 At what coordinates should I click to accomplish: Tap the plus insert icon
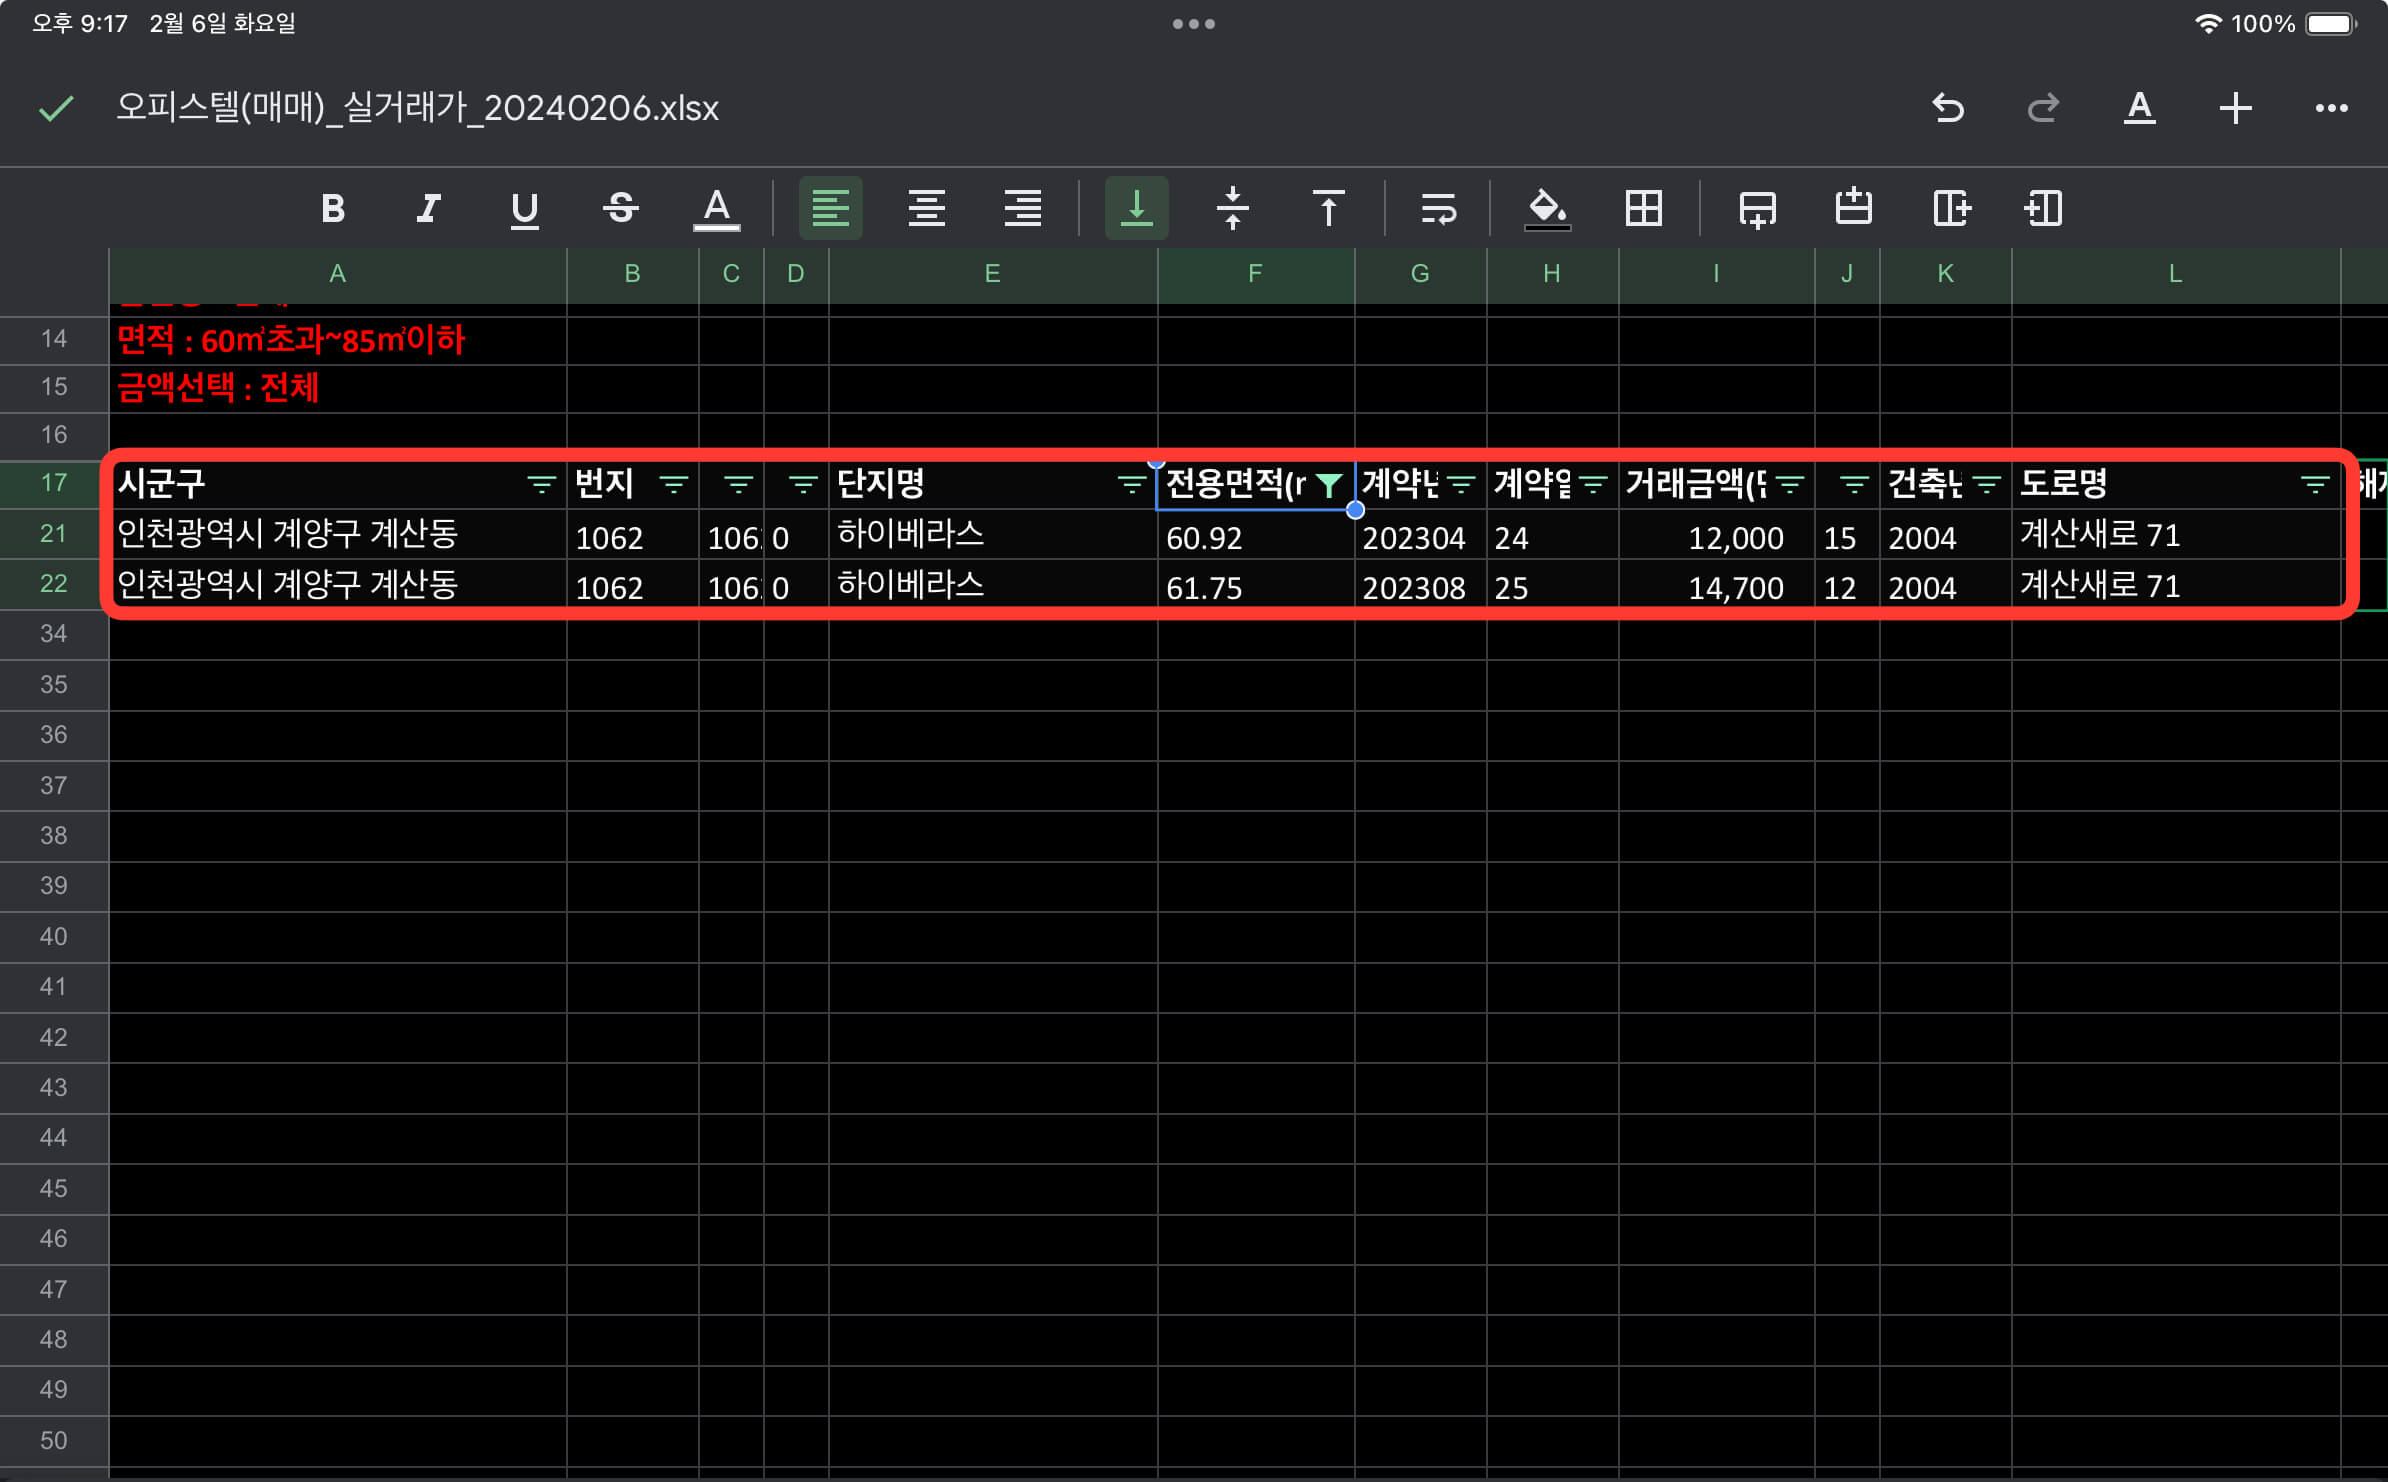[2235, 108]
